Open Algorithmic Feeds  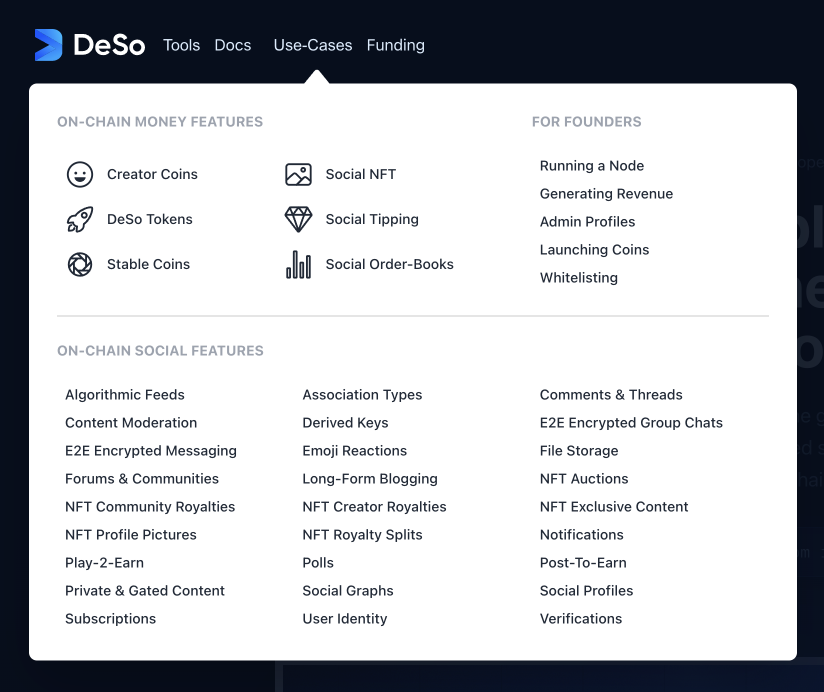click(x=125, y=395)
